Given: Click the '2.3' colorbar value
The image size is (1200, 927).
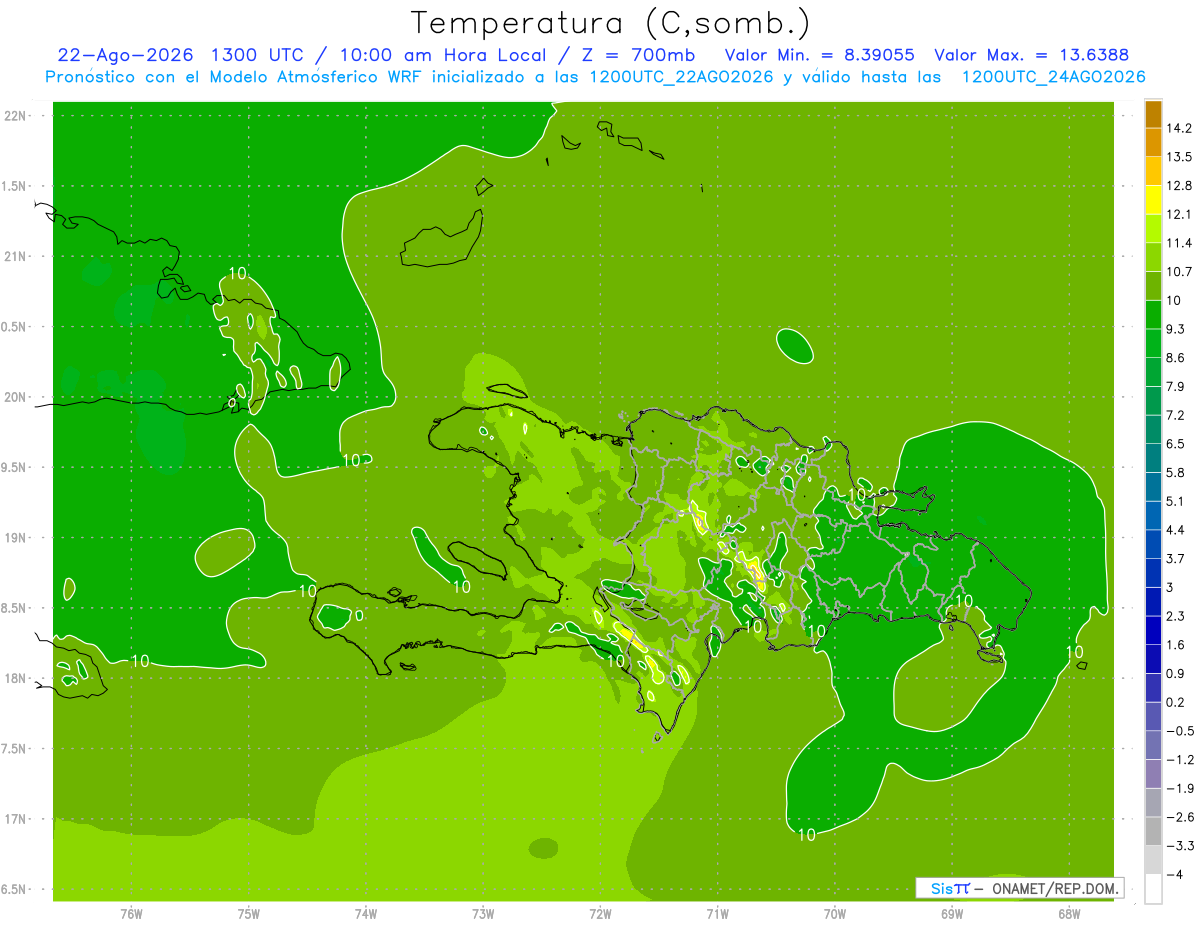Looking at the screenshot, I should (x=1175, y=616).
